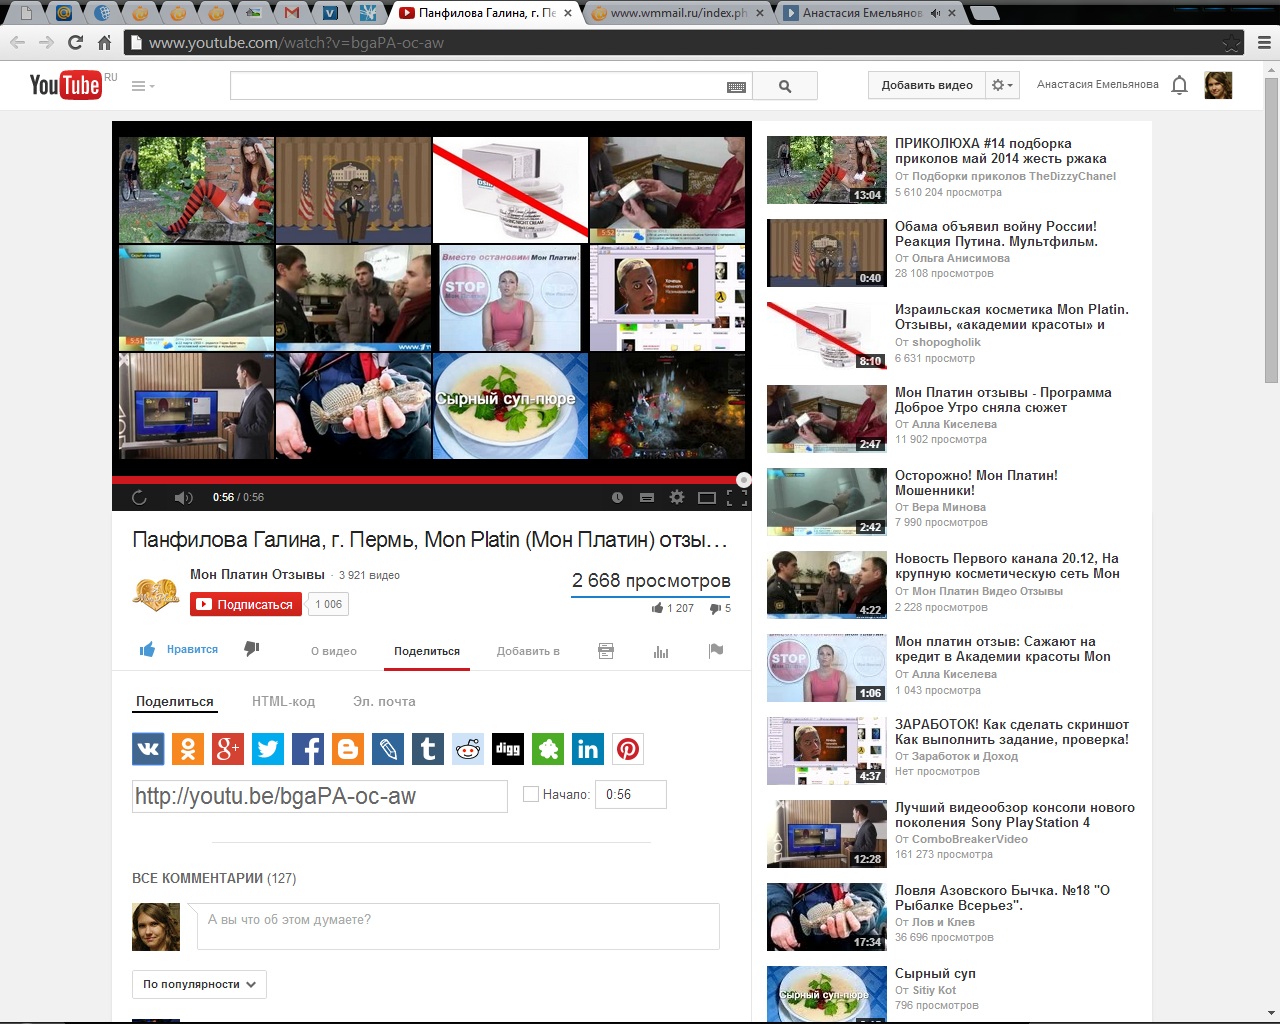
Task: Click the Сырный суп-пюре thumbnail in the player end screen
Action: [x=510, y=405]
